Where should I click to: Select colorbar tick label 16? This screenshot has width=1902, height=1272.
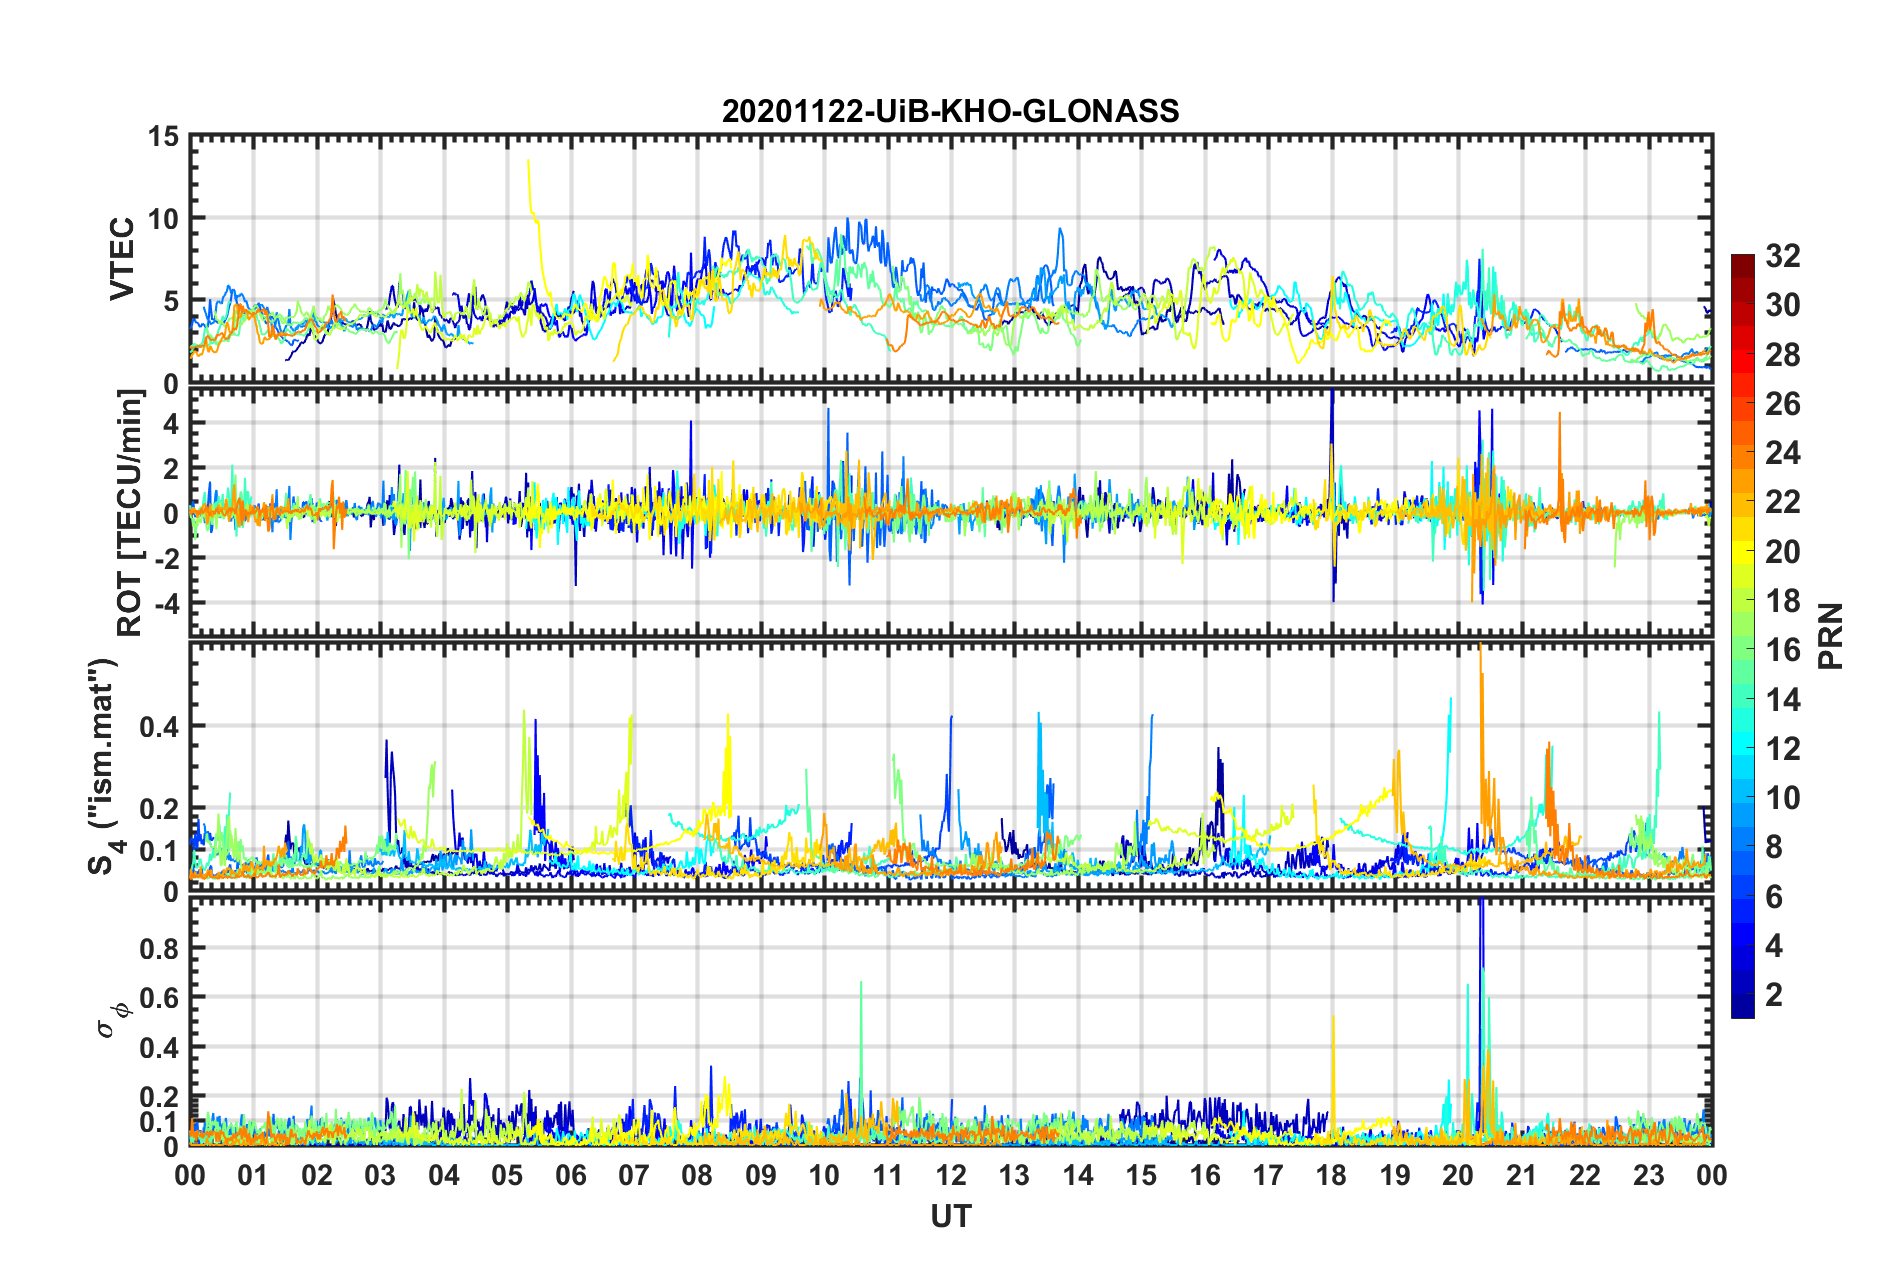1782,650
